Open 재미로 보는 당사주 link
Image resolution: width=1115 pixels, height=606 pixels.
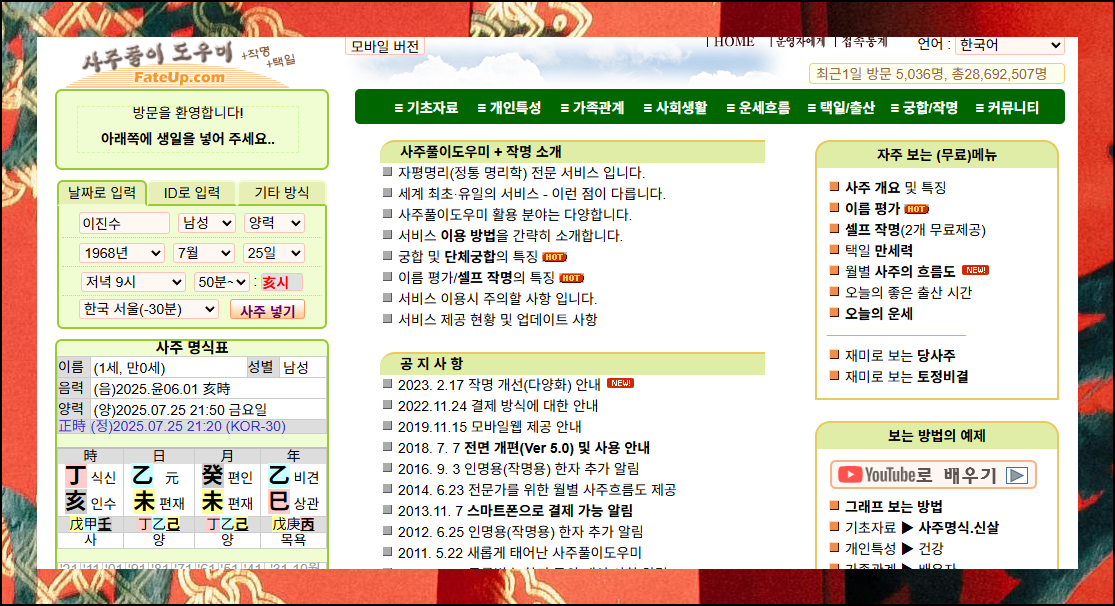tap(900, 356)
